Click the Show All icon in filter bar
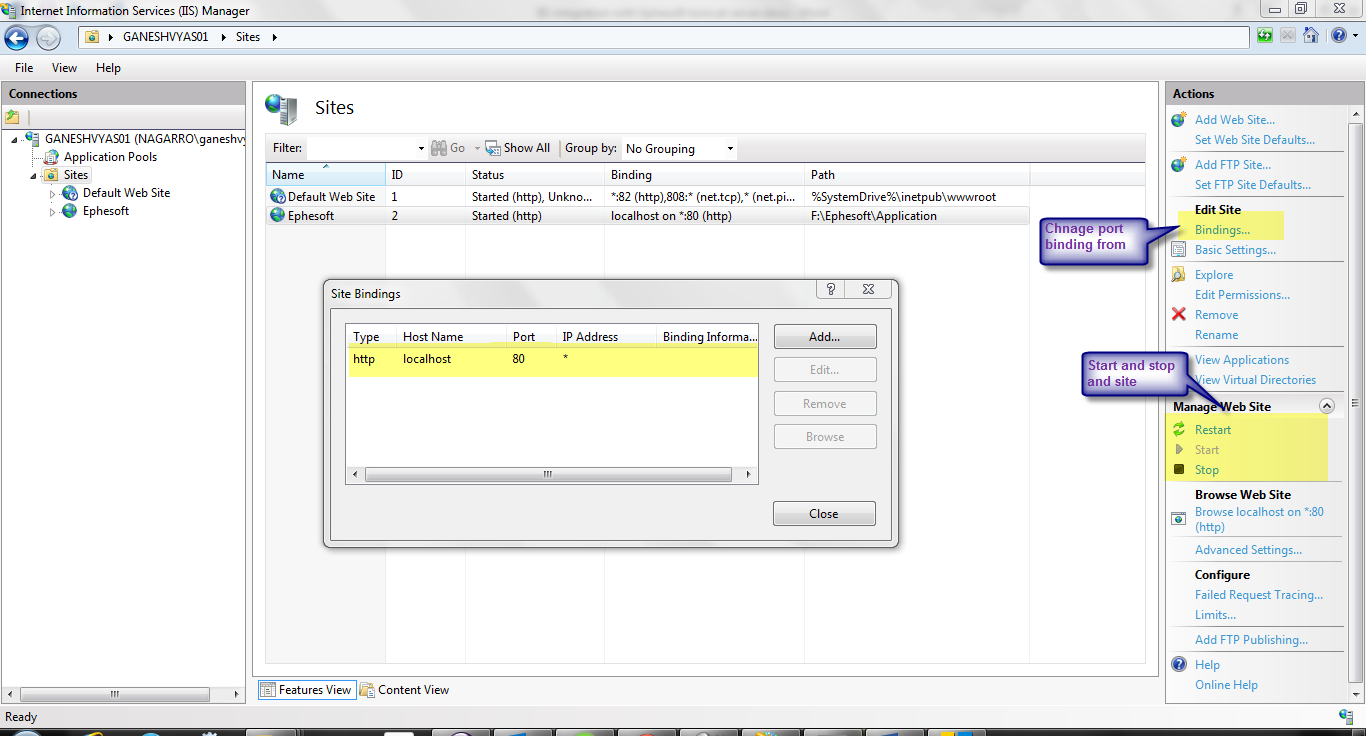Screen dimensions: 1366x736 tap(493, 148)
